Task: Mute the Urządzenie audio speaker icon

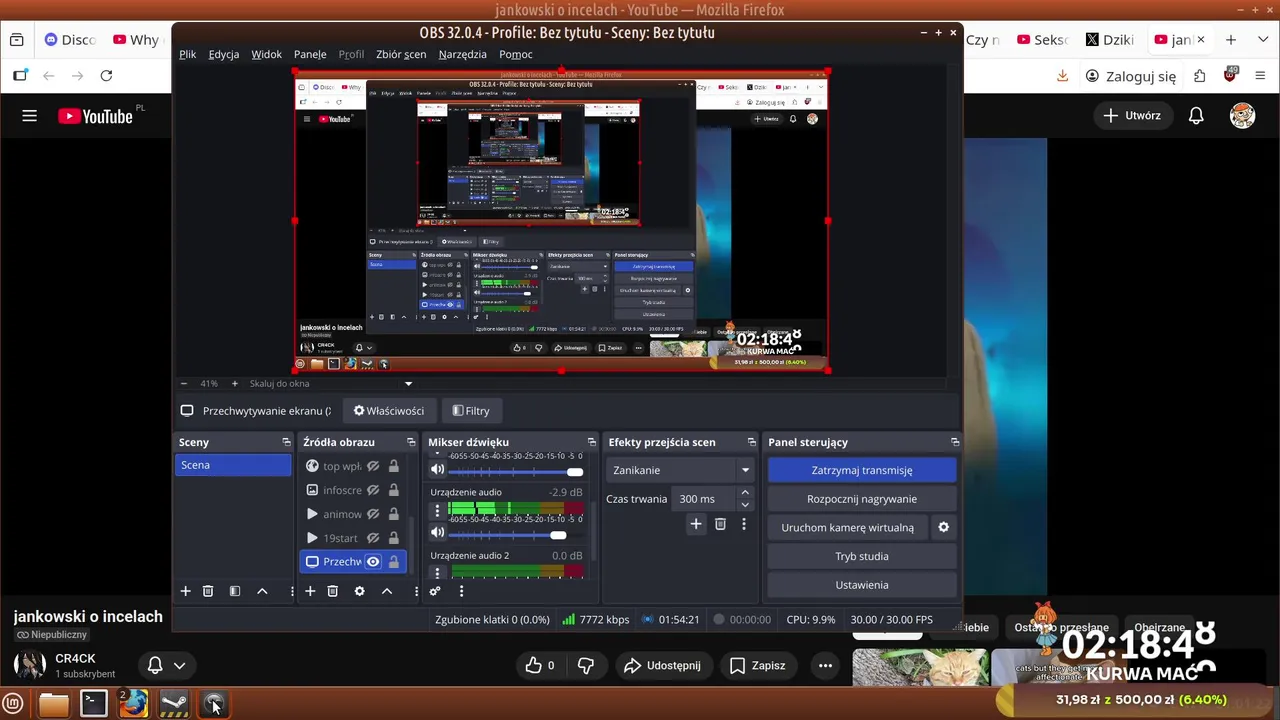Action: (x=437, y=534)
